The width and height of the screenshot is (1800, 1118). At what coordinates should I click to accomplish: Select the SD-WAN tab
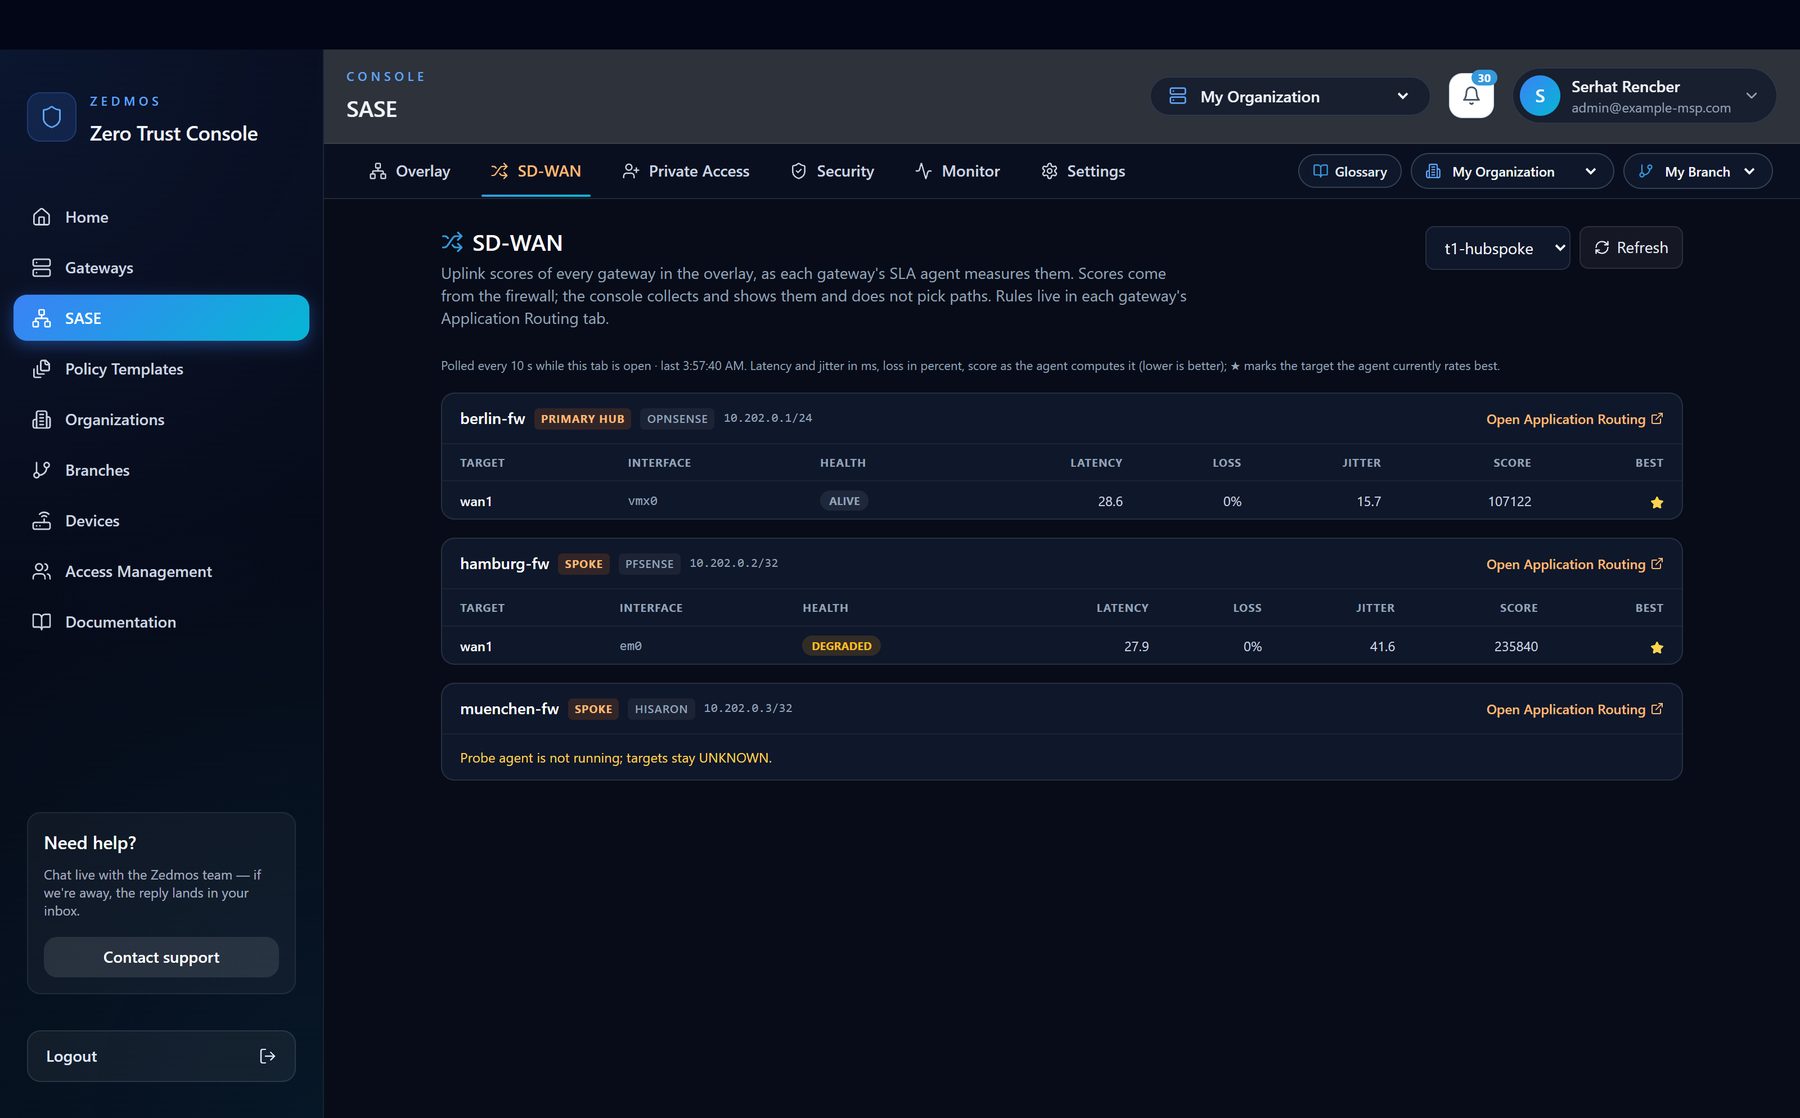(536, 171)
